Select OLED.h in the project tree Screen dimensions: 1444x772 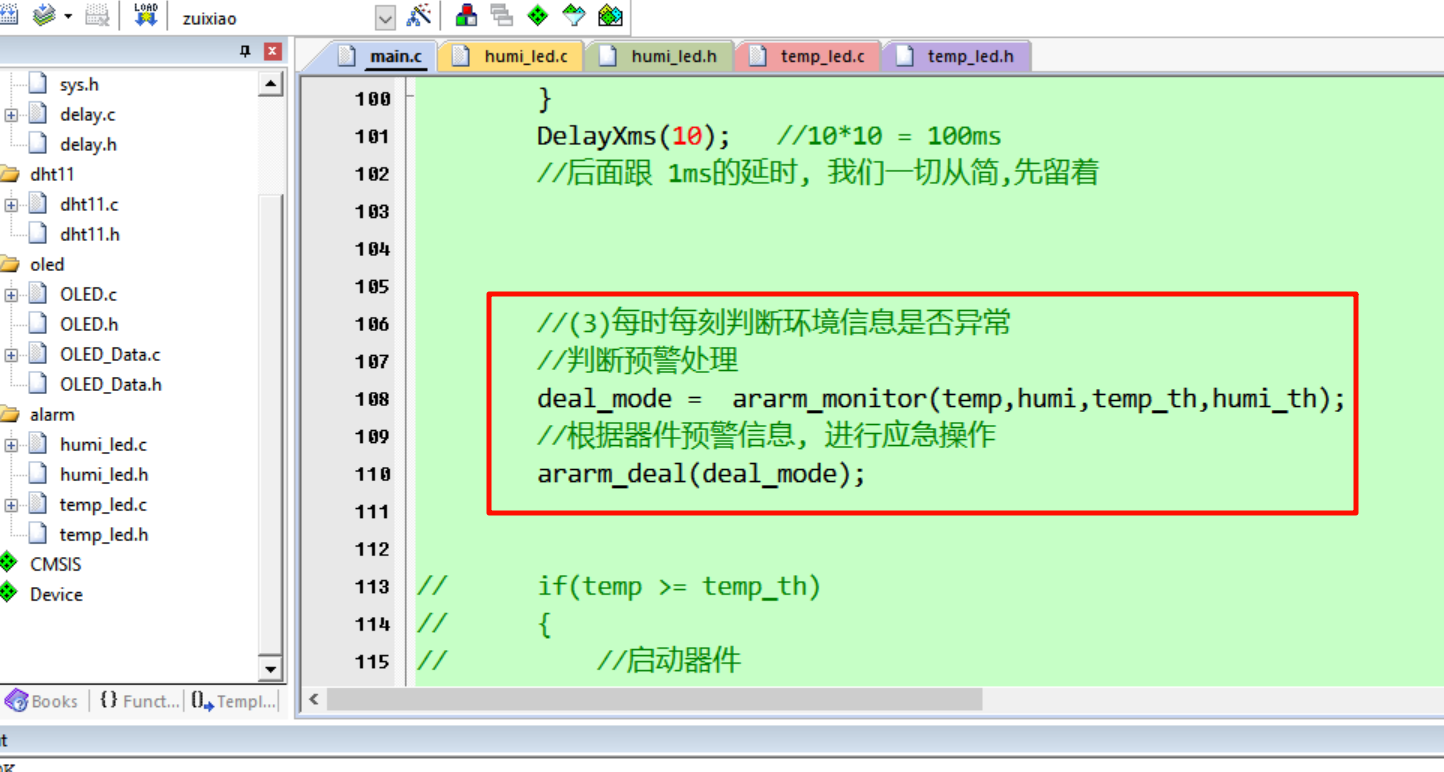pos(89,324)
